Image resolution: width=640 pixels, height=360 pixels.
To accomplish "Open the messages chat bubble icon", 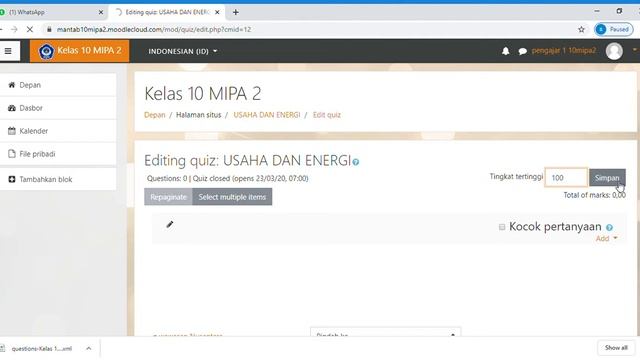I will coord(522,51).
